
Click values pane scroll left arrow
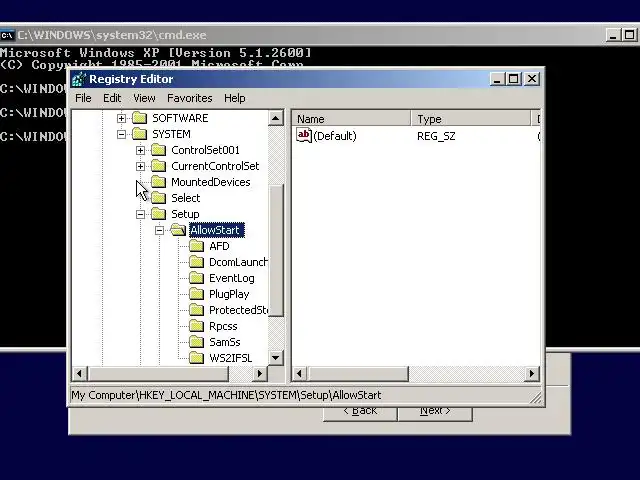300,373
